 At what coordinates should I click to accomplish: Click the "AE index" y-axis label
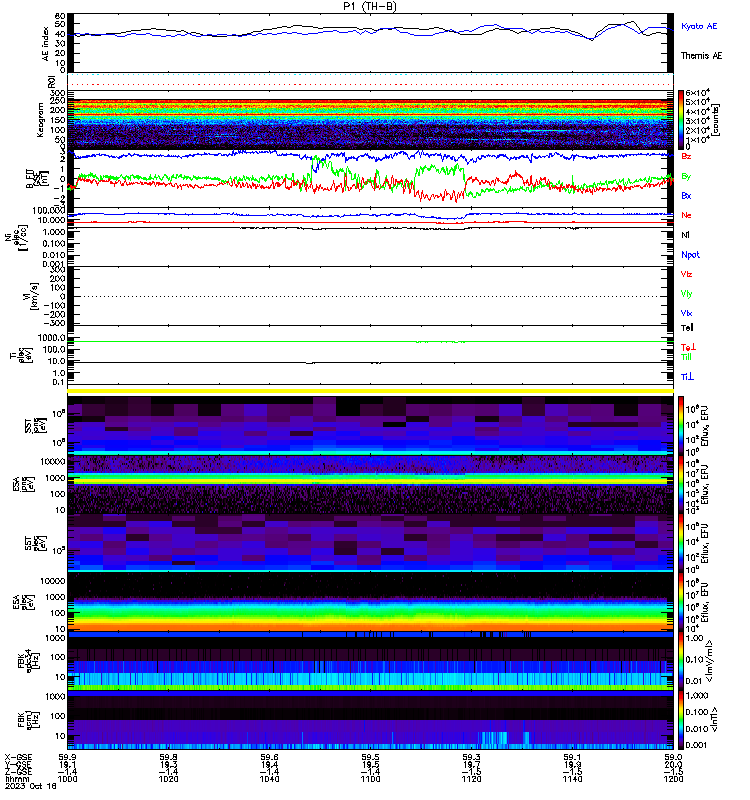[46, 43]
